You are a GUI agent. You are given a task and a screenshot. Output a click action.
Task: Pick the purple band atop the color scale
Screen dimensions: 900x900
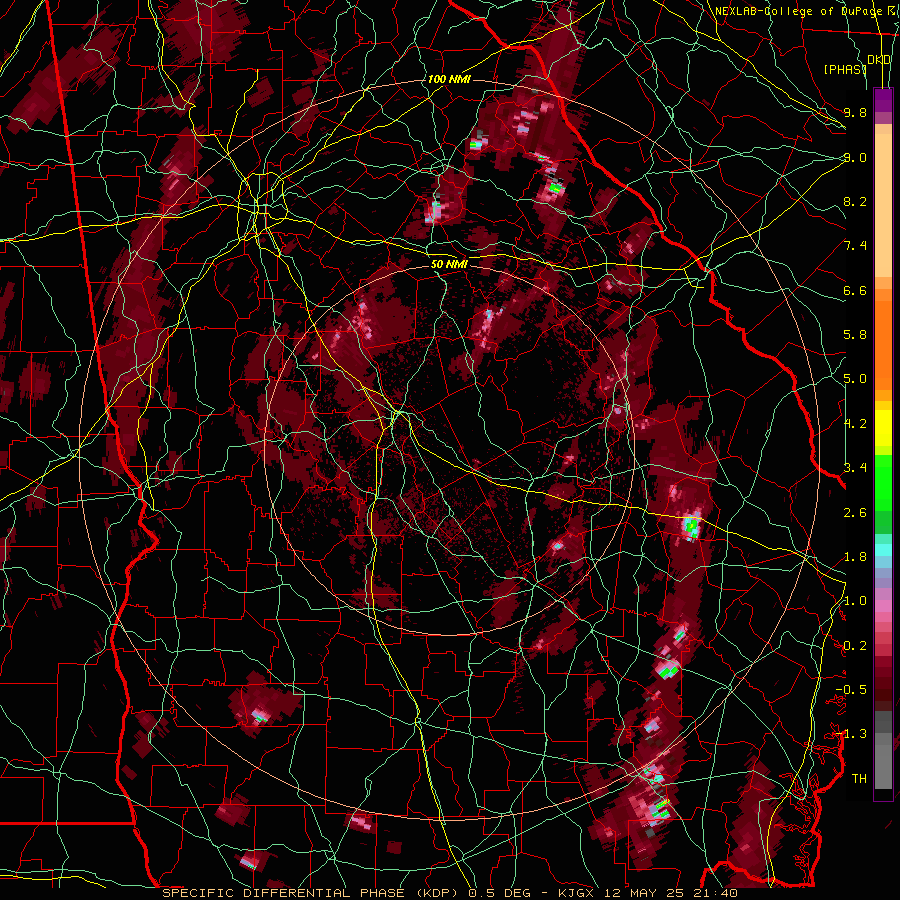[x=883, y=100]
